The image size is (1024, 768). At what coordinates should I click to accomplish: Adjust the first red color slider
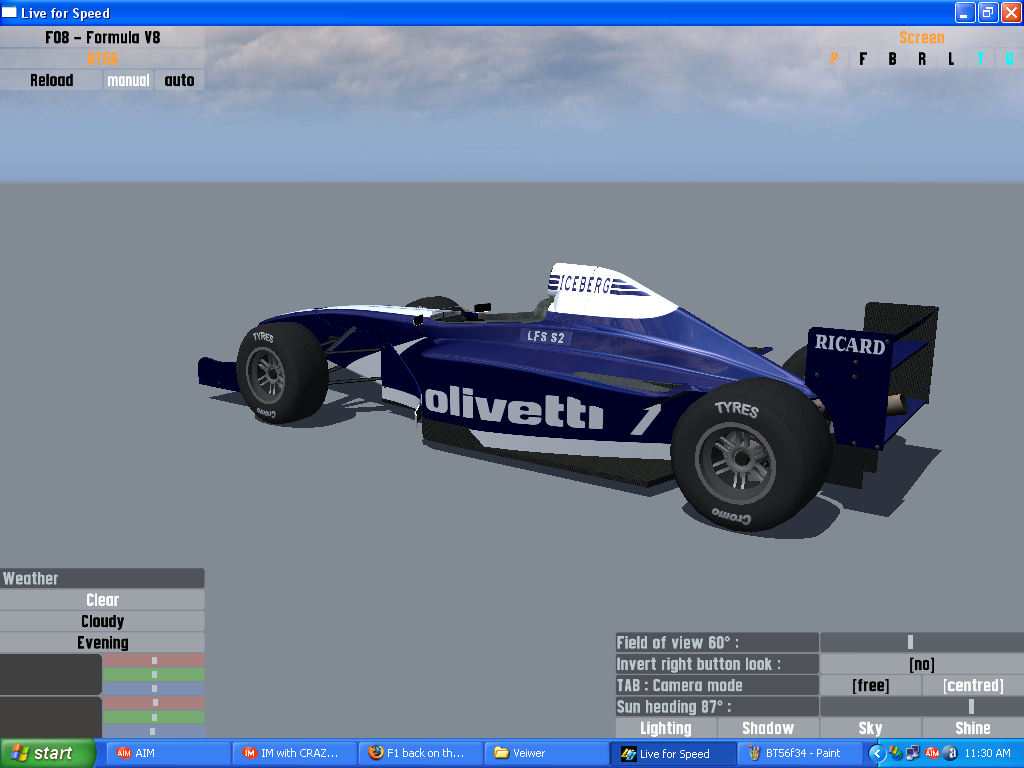click(x=154, y=660)
